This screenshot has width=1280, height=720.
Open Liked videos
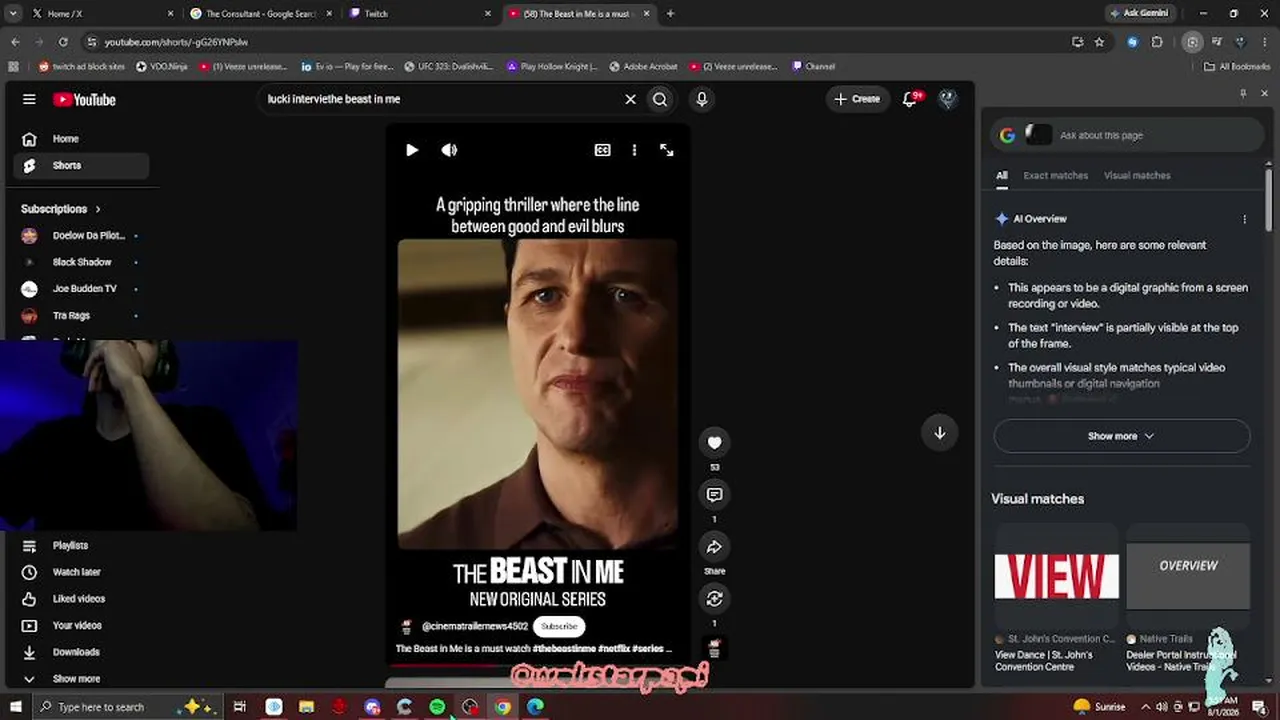pyautogui.click(x=80, y=599)
